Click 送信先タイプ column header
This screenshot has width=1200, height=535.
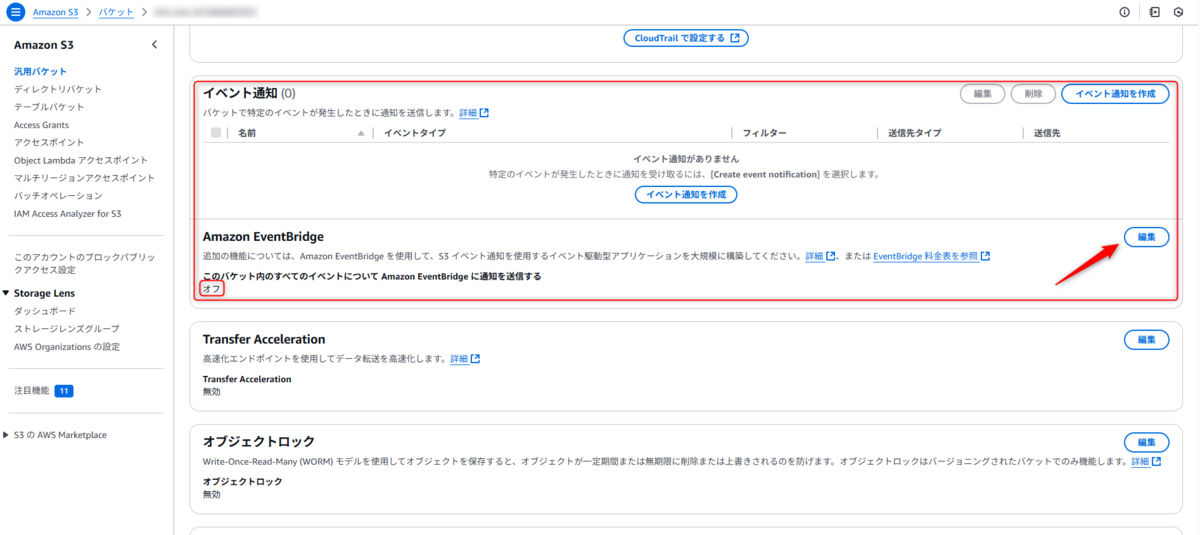coord(914,133)
